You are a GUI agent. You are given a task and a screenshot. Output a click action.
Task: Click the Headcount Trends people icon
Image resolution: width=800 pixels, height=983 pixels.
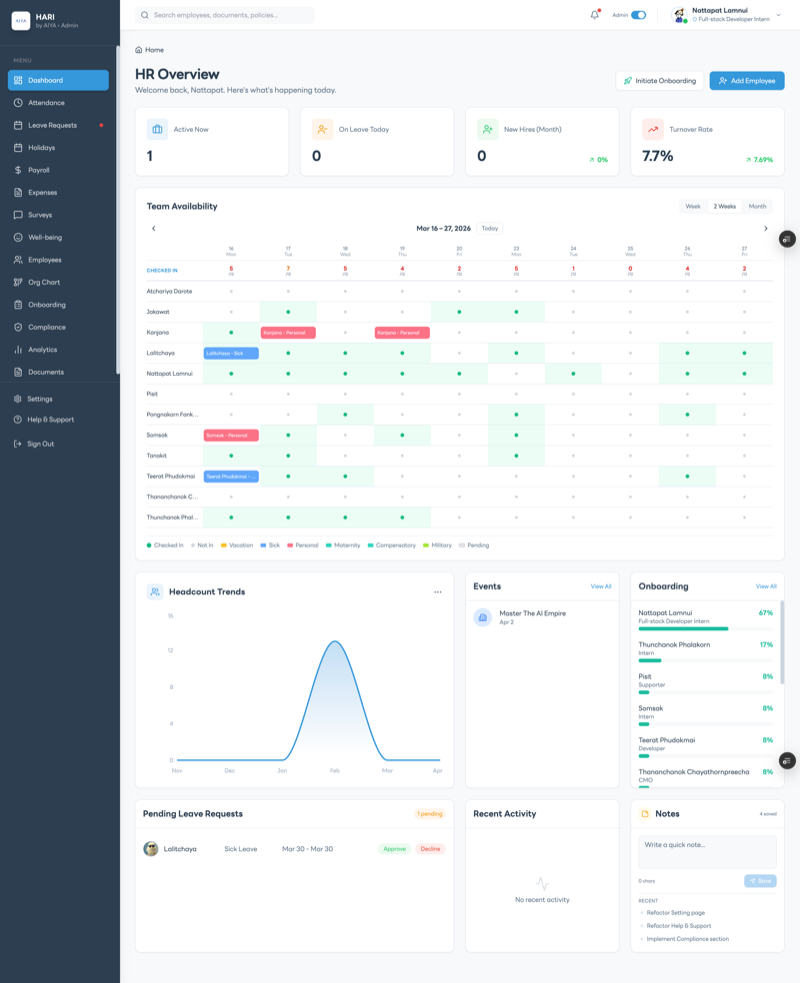point(155,591)
